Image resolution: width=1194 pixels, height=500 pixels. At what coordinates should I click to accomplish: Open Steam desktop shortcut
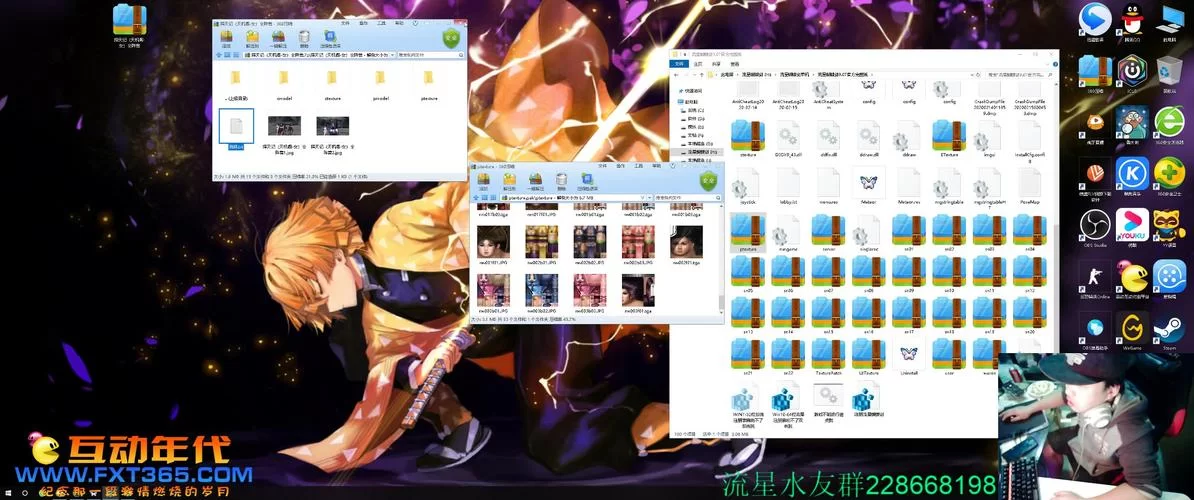pos(1169,332)
